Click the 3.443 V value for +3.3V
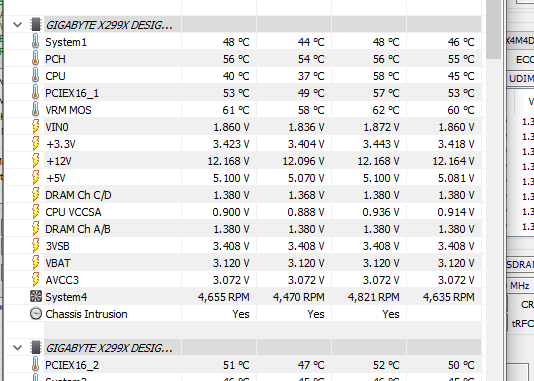The height and width of the screenshot is (381, 534). 381,144
